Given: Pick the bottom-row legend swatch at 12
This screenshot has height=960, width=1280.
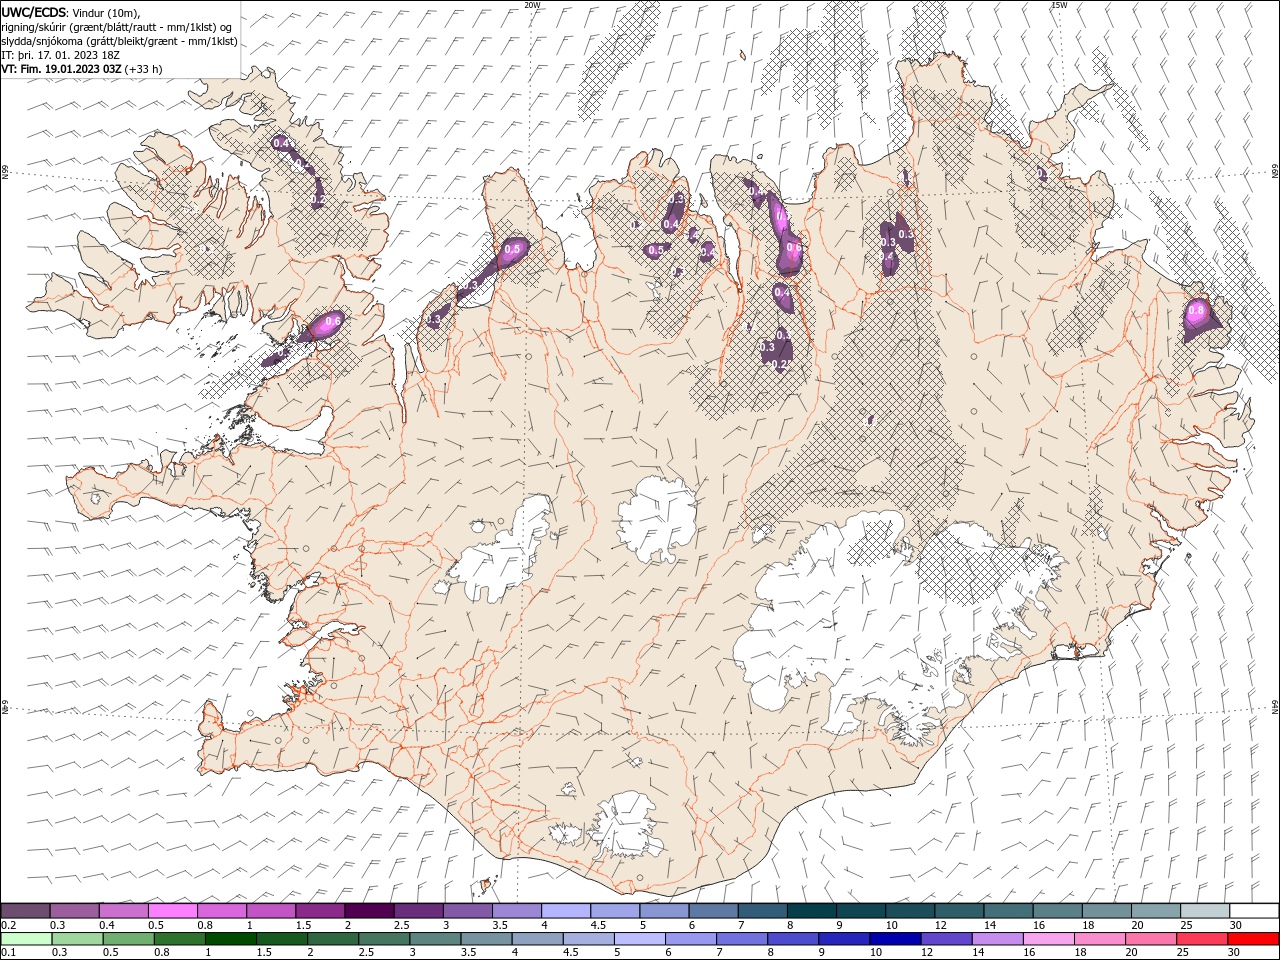Looking at the screenshot, I should 946,939.
